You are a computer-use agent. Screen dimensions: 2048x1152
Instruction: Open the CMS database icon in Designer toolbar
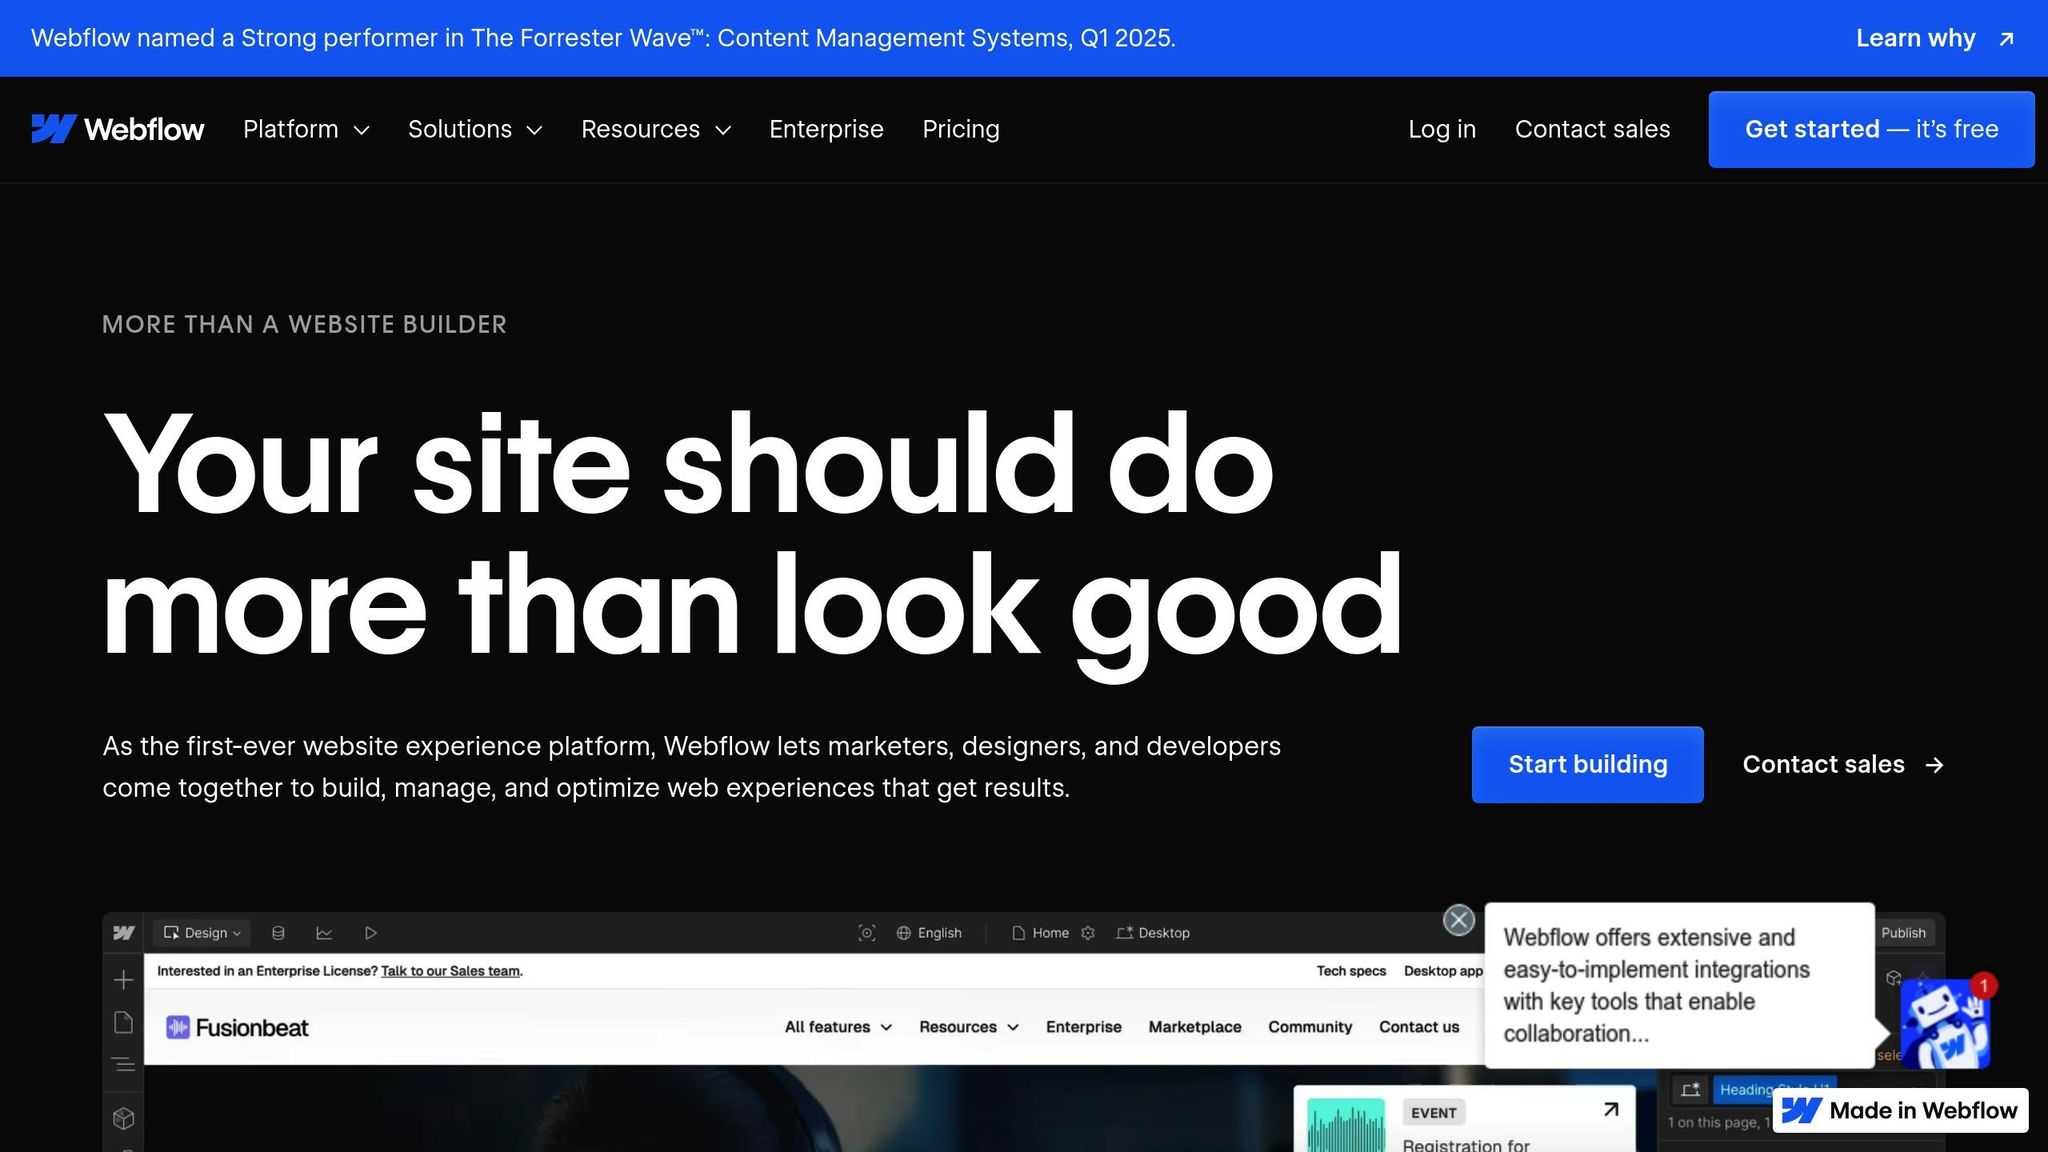[278, 932]
